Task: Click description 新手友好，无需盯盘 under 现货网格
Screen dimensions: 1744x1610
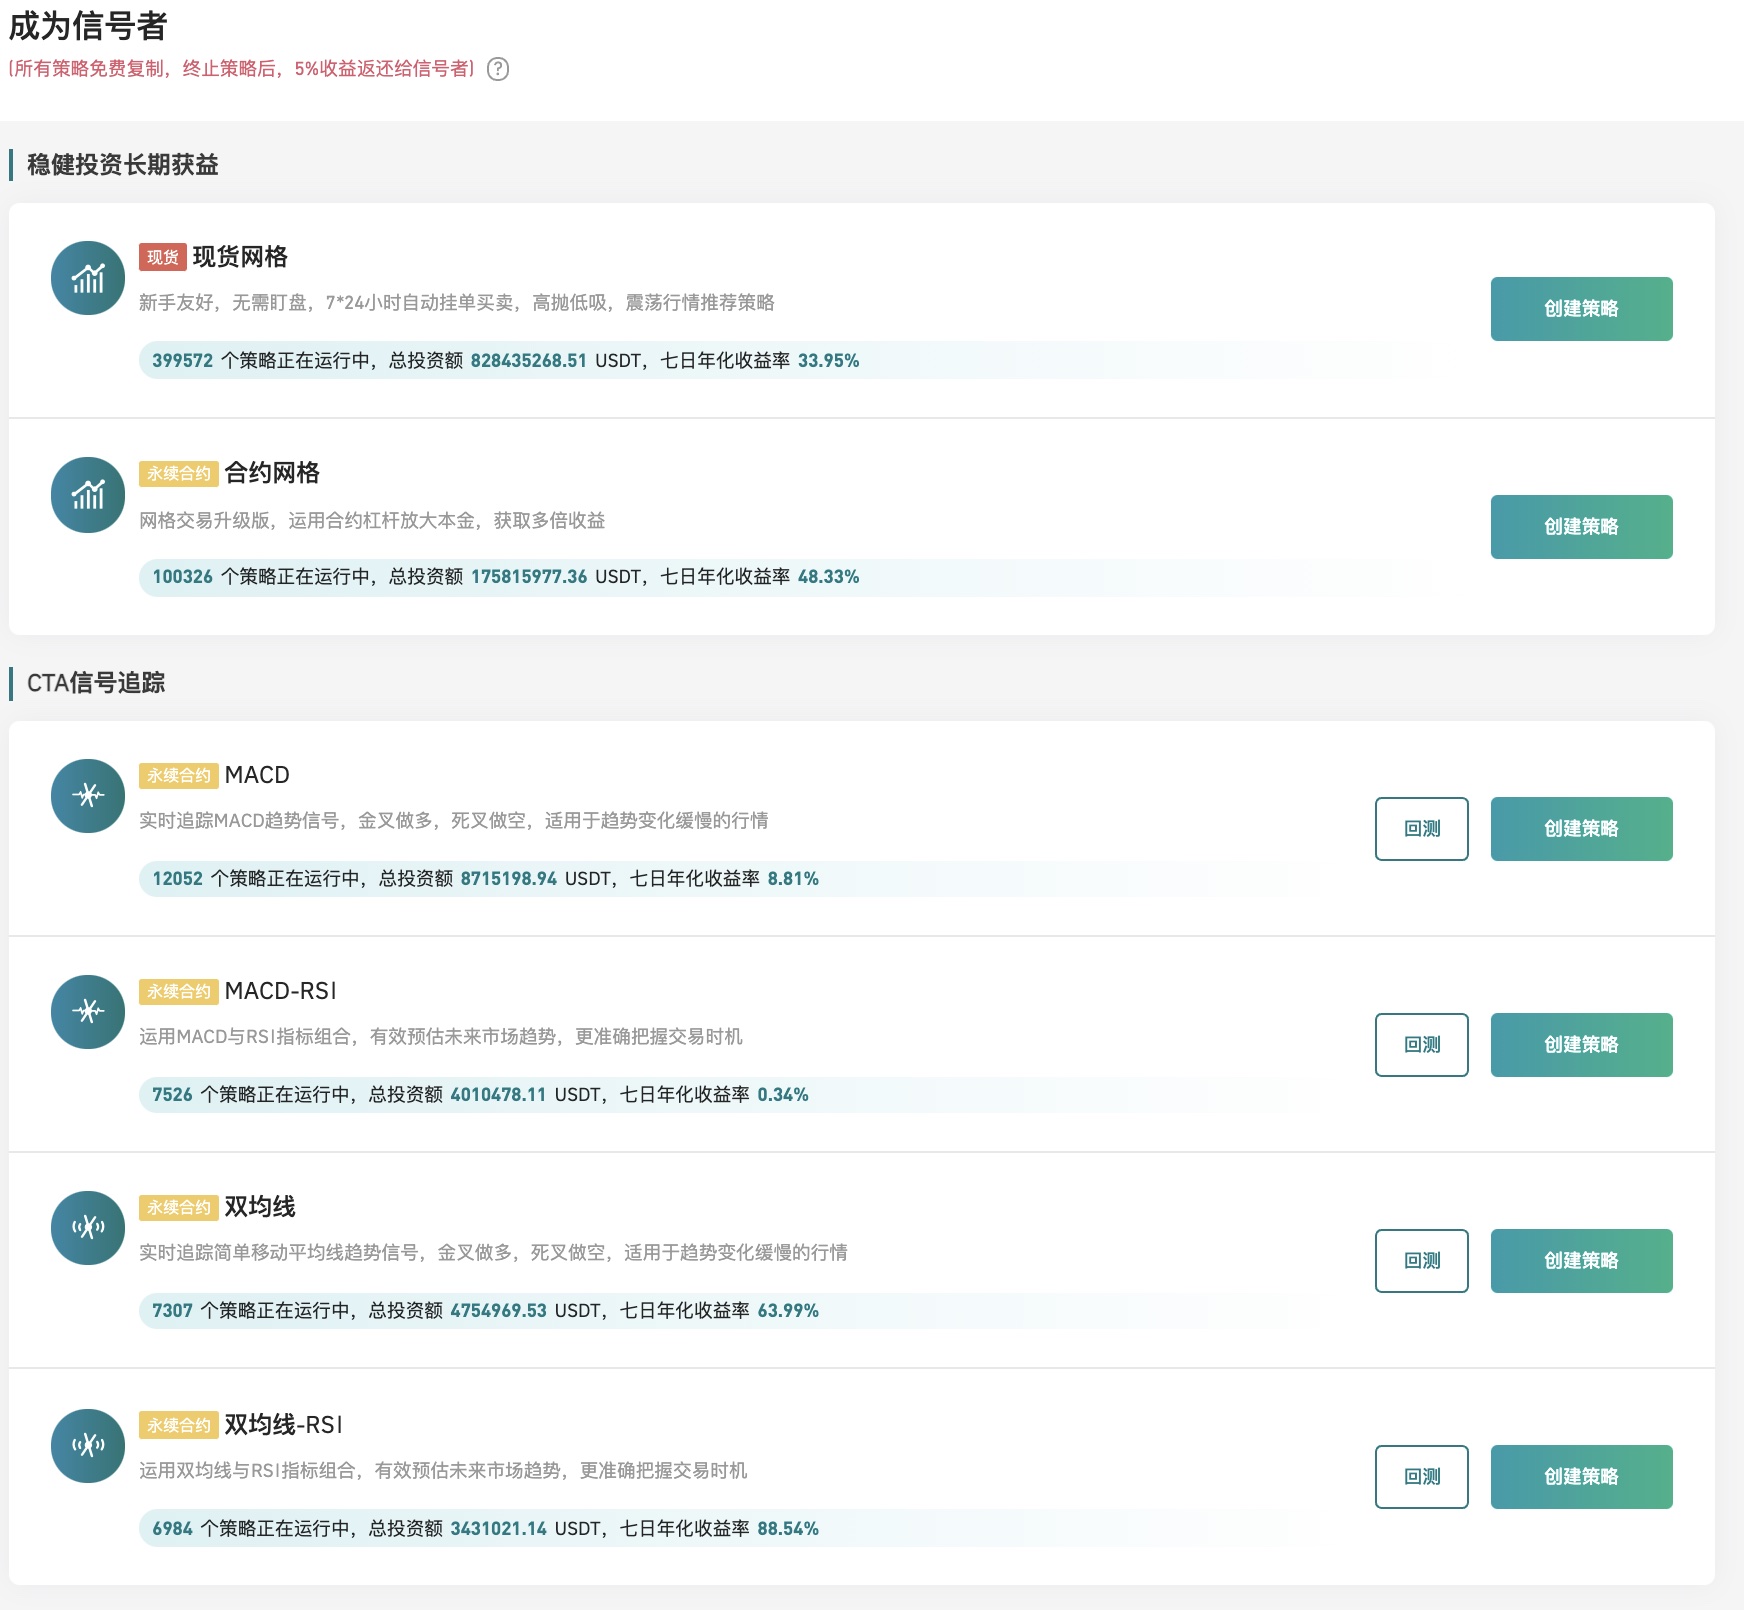Action: pyautogui.click(x=457, y=303)
